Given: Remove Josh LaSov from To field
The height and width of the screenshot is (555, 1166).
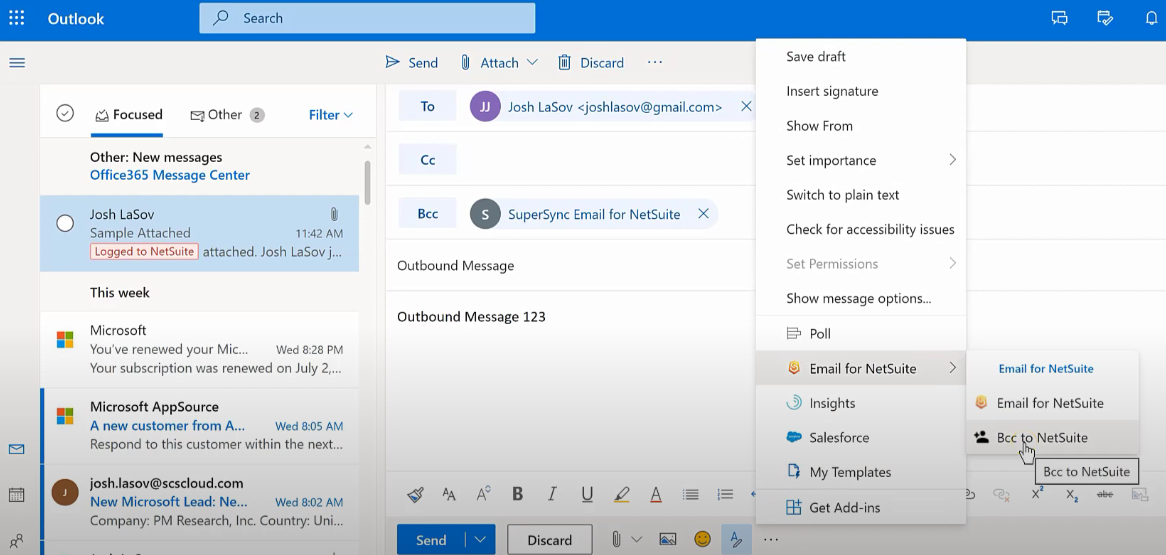Looking at the screenshot, I should (747, 107).
